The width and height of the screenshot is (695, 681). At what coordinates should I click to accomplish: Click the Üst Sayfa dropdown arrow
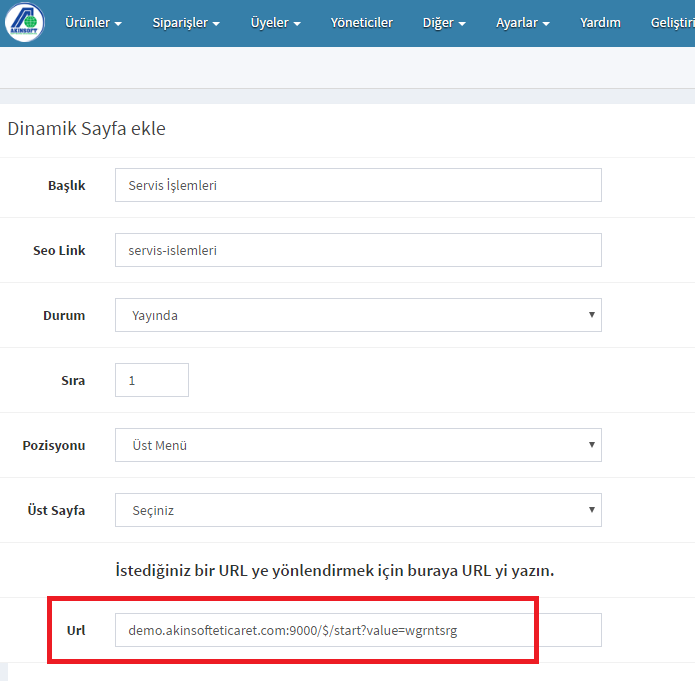591,510
